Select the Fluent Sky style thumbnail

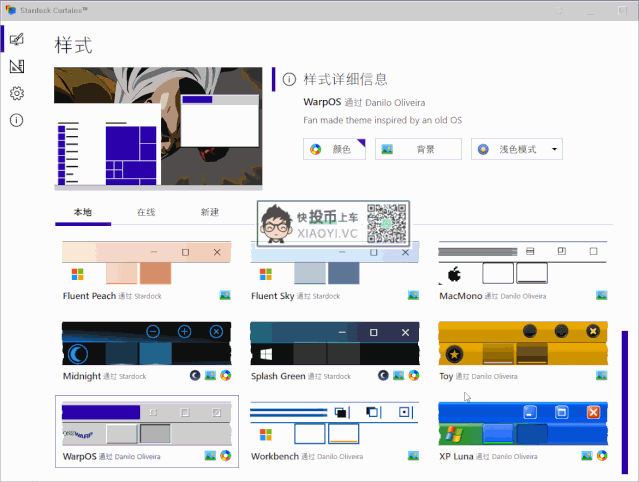(x=335, y=263)
